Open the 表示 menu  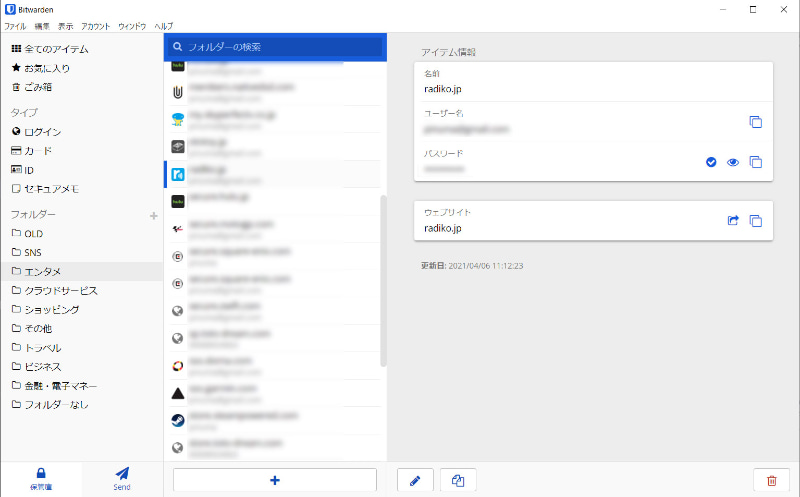65,26
